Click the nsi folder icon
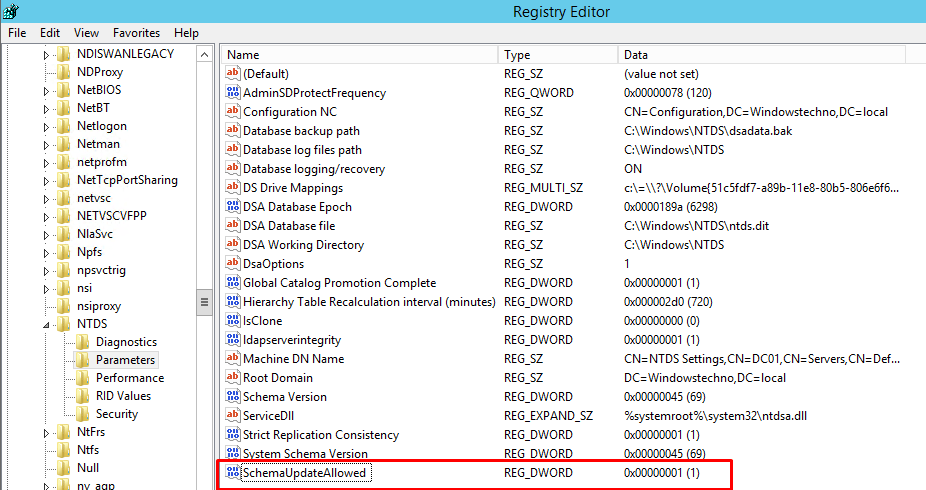The width and height of the screenshot is (926, 490). (63, 288)
